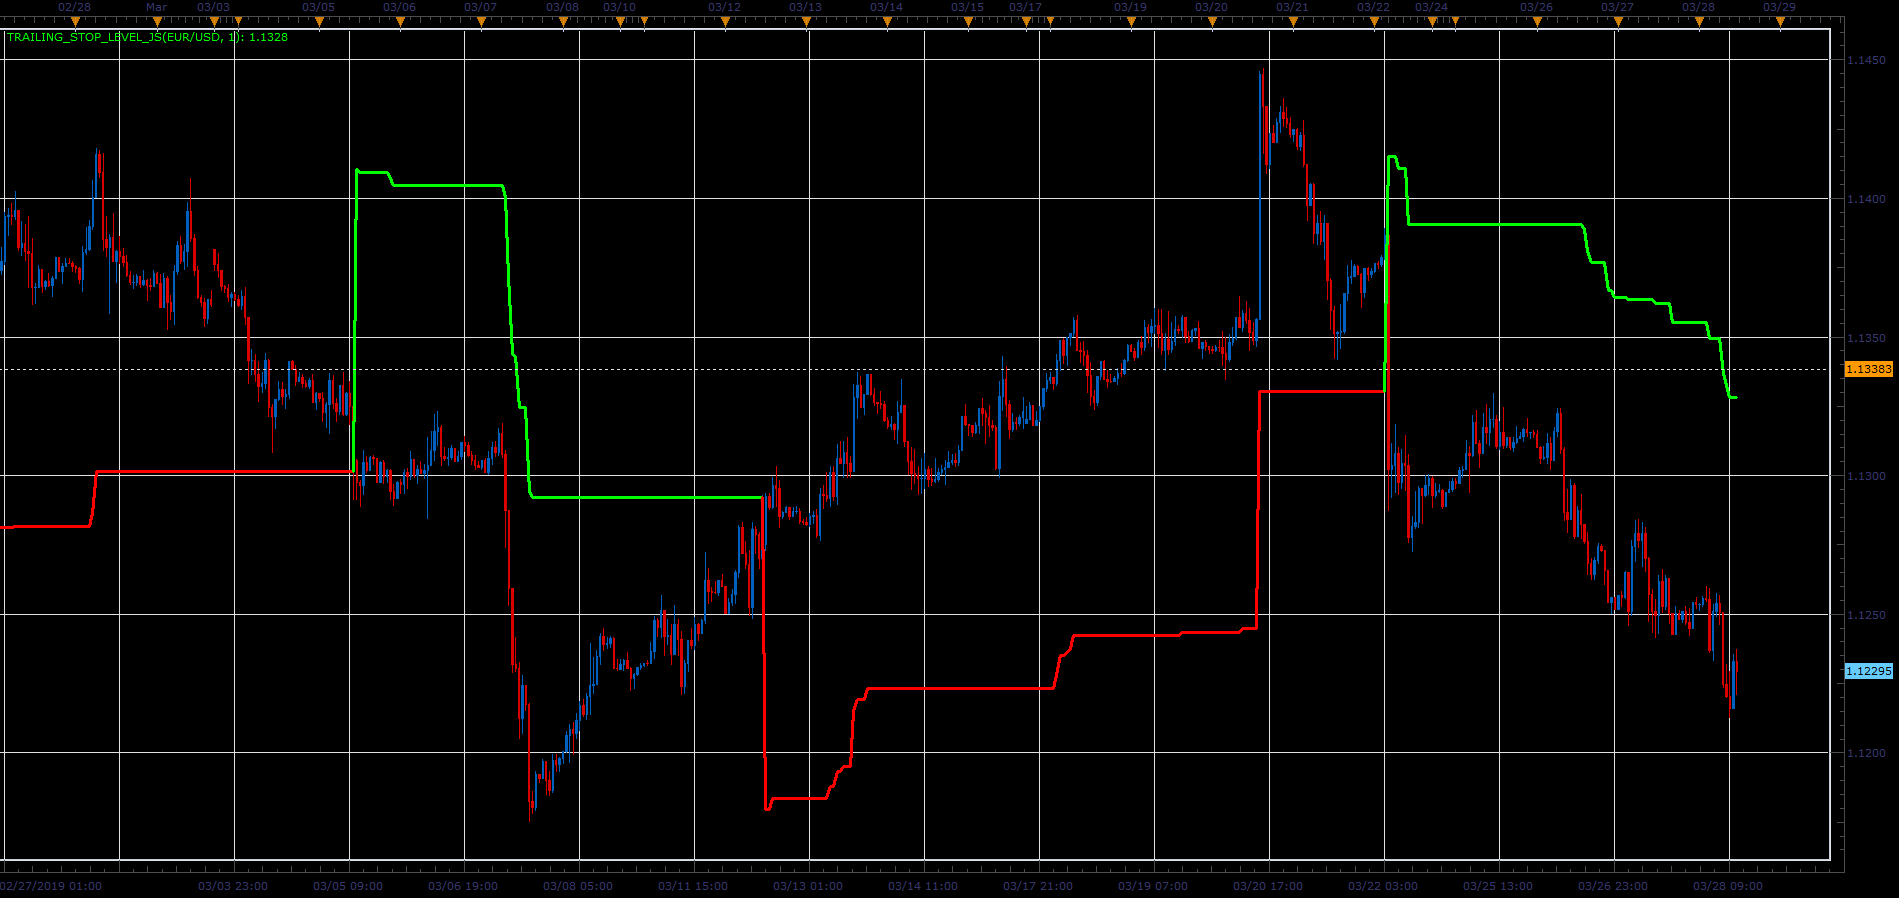Click the 03/19 07:00 time axis label
This screenshot has width=1899, height=898.
coord(1153,886)
